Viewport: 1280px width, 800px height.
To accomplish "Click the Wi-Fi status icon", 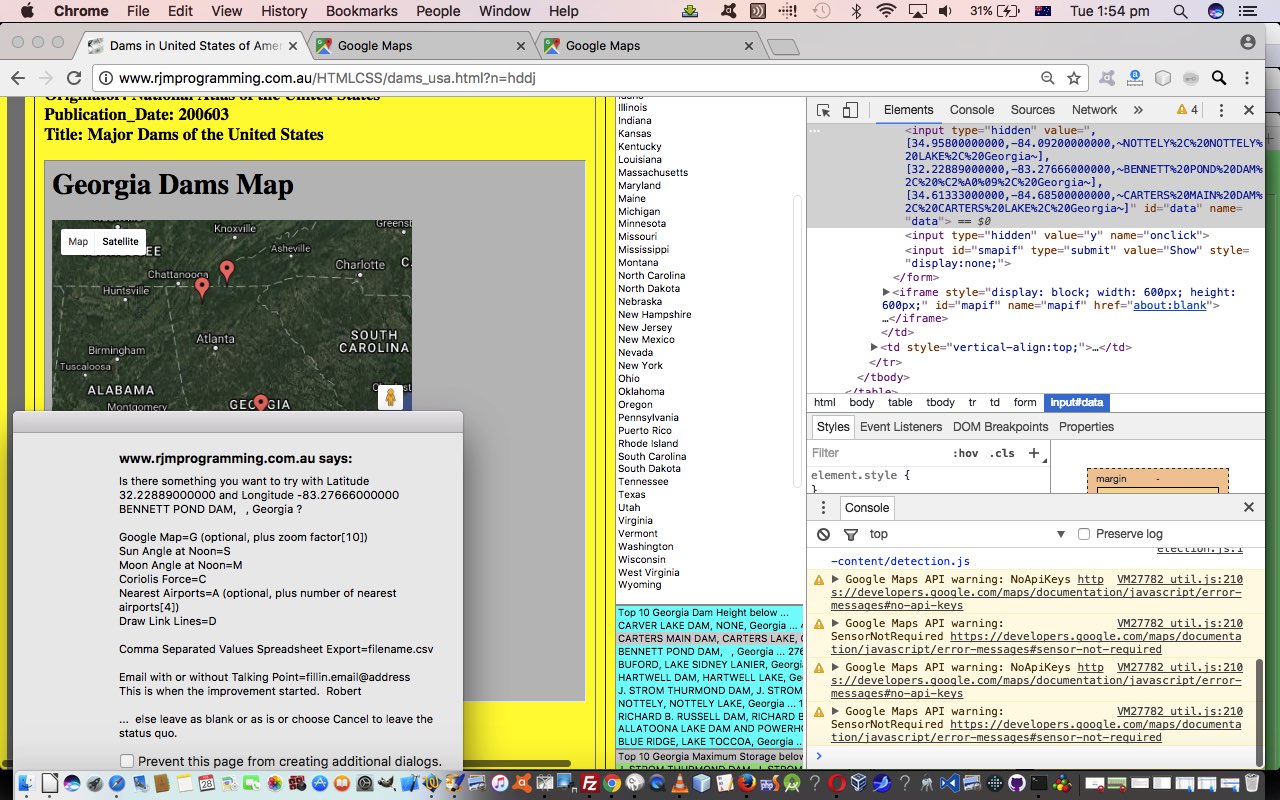I will click(885, 11).
